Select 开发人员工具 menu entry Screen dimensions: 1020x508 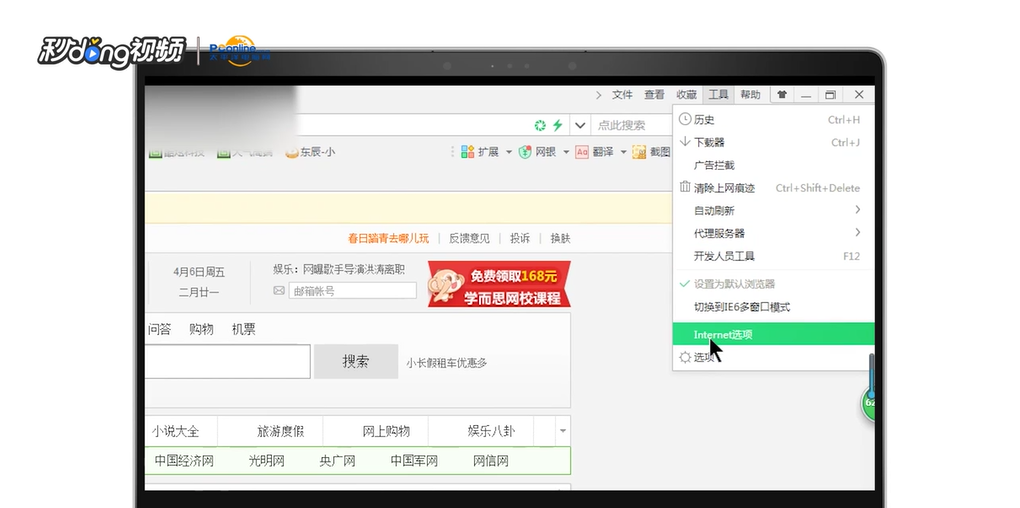click(x=773, y=256)
